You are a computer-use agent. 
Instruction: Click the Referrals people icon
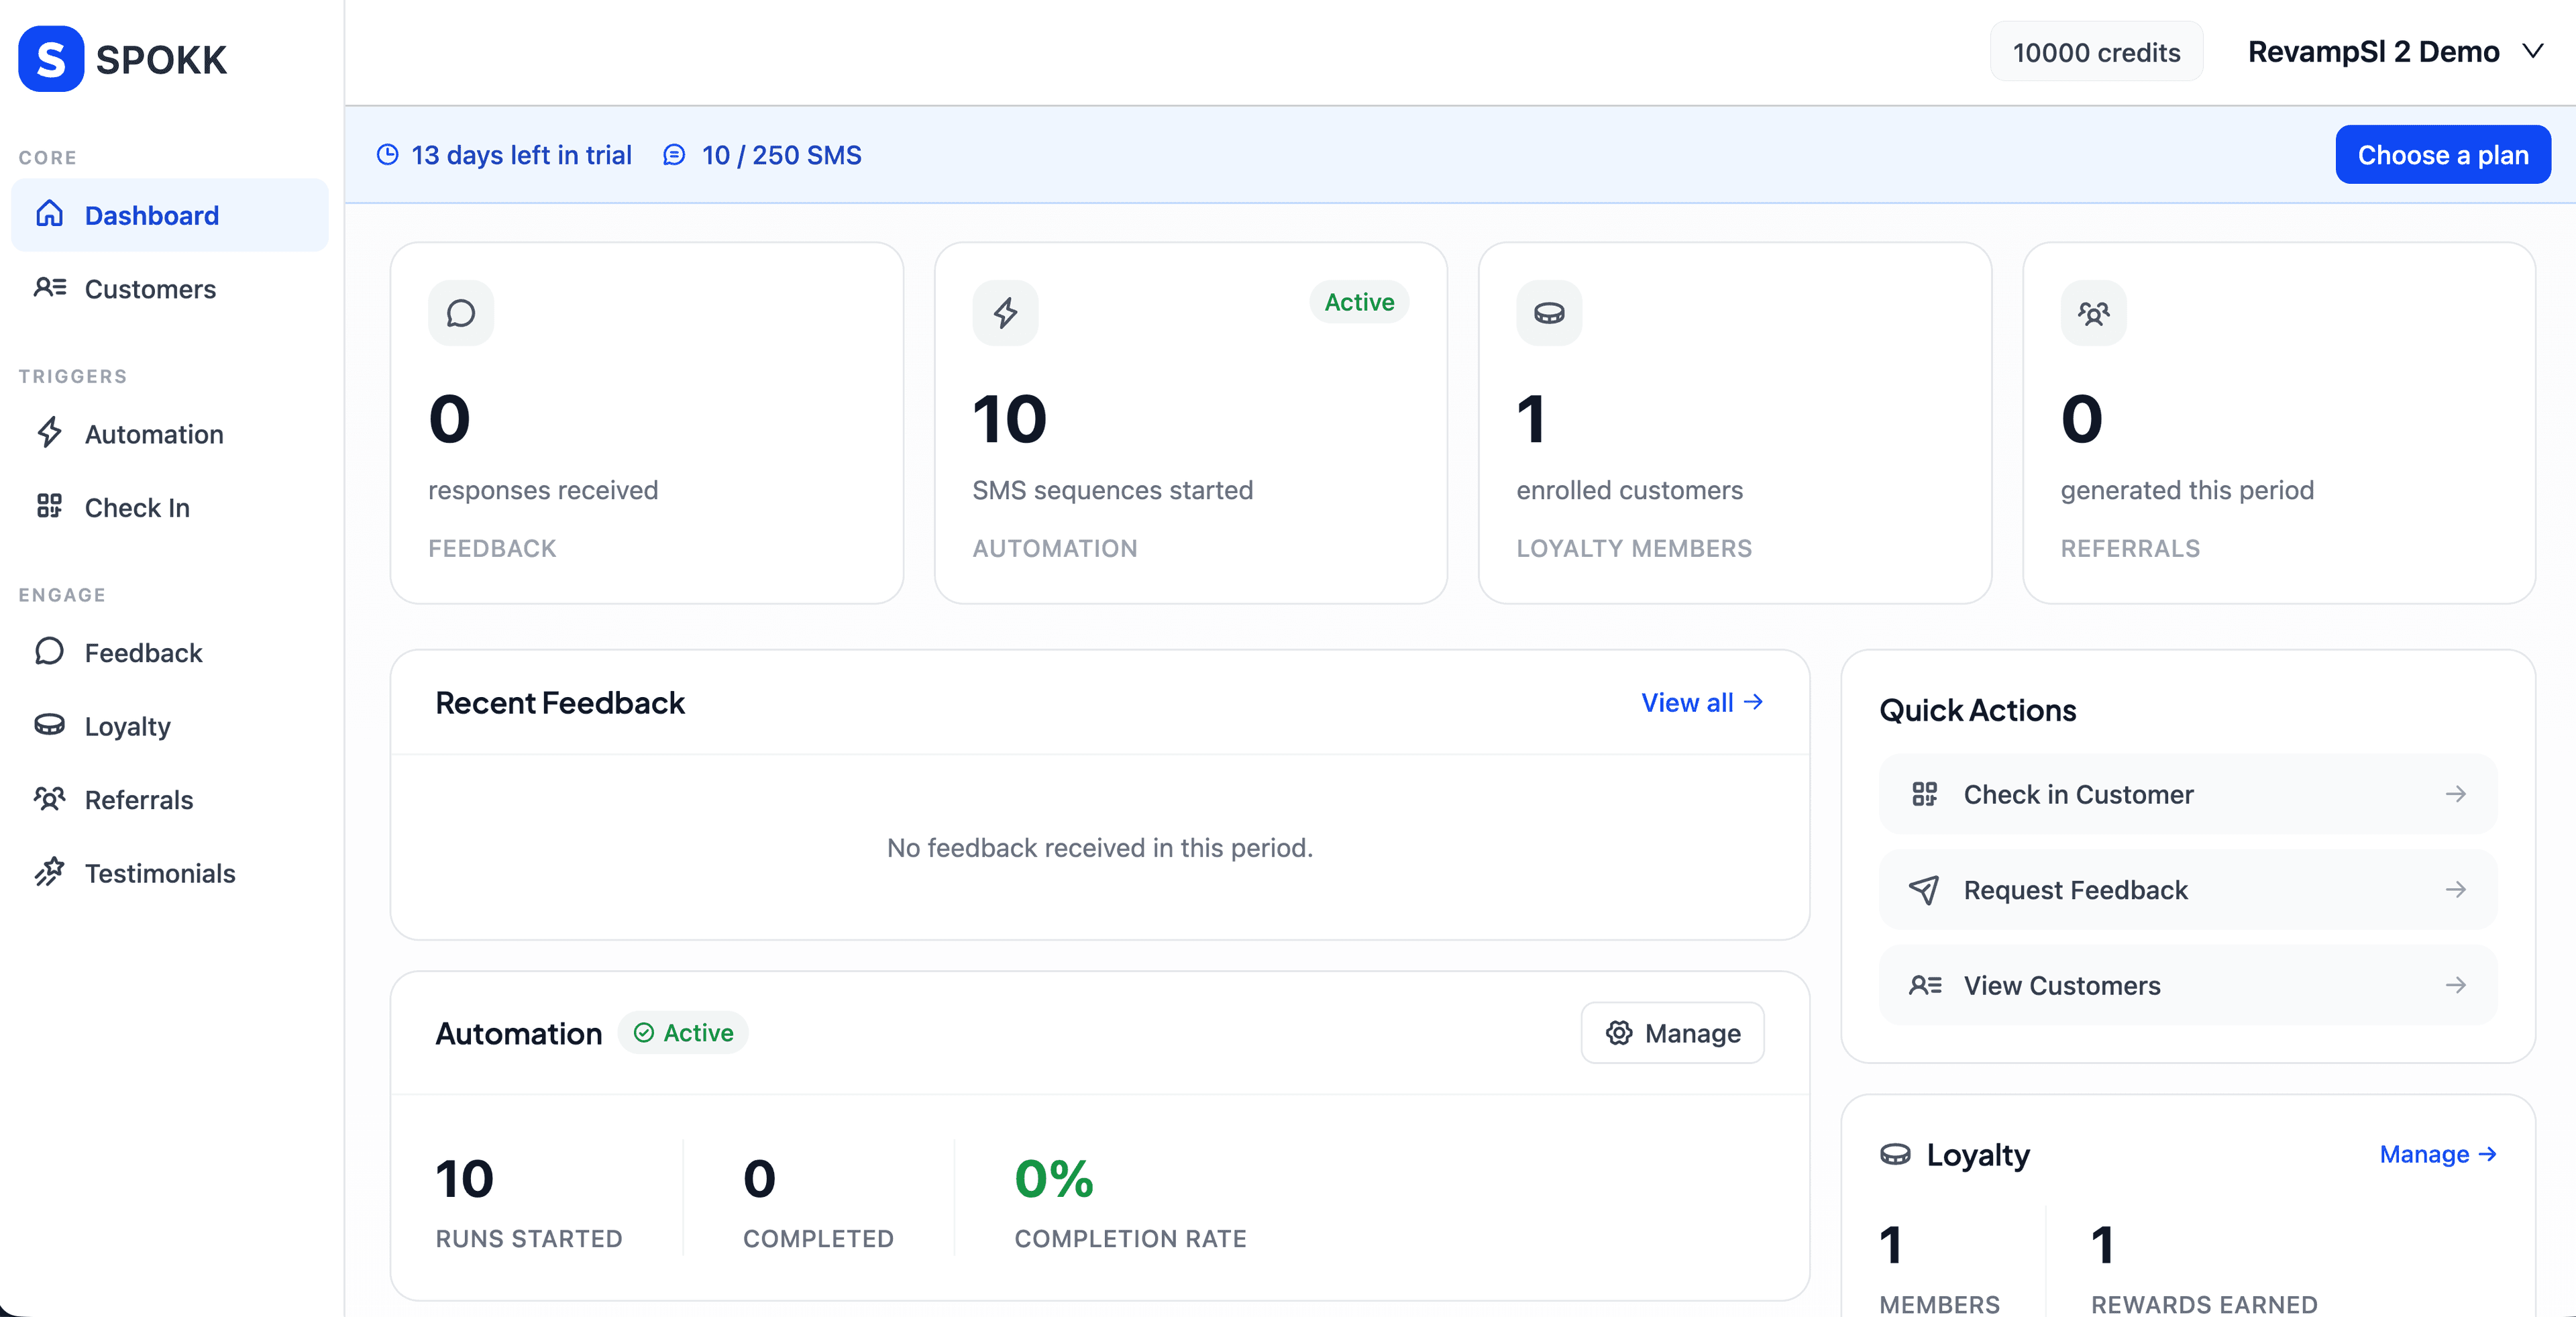tap(50, 799)
